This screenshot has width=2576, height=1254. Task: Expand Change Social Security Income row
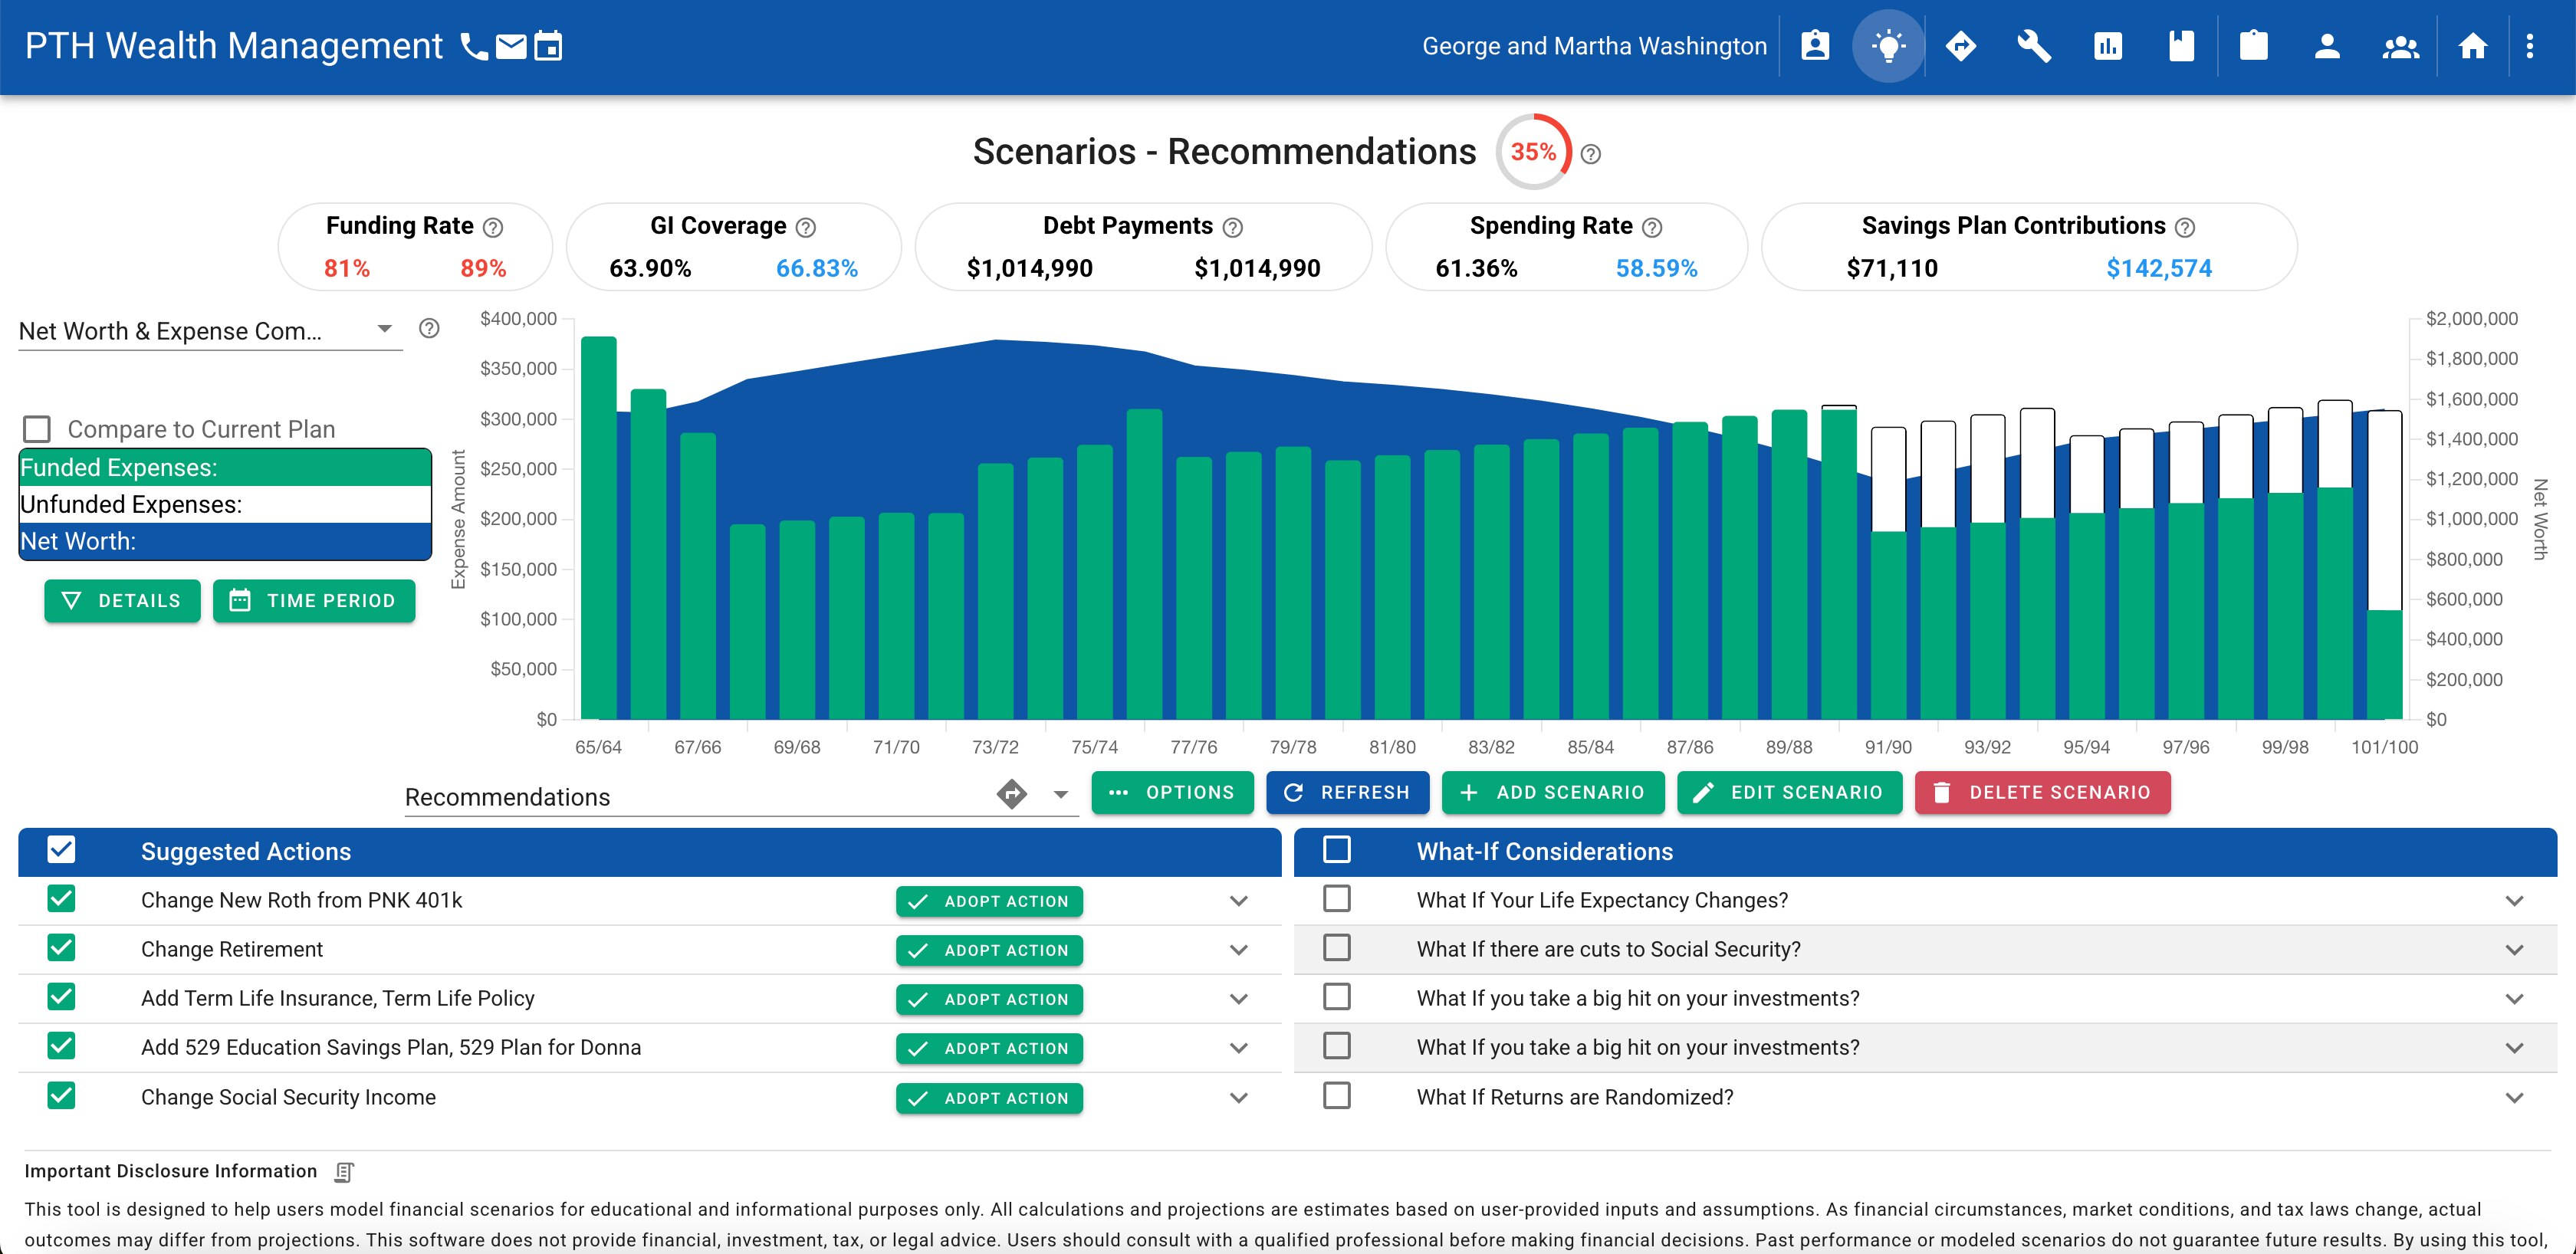tap(1238, 1098)
